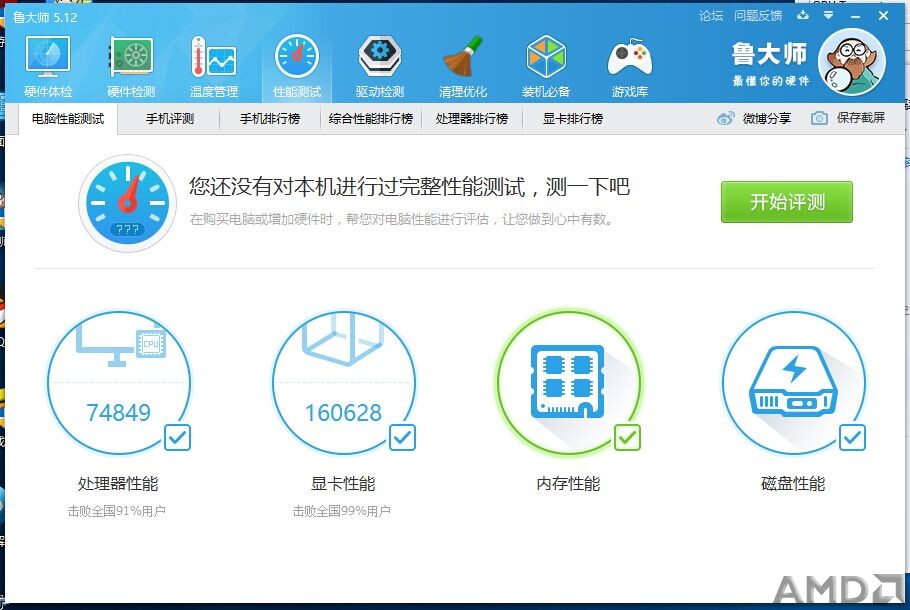Open the 处理器排行榜 tab

tap(472, 119)
